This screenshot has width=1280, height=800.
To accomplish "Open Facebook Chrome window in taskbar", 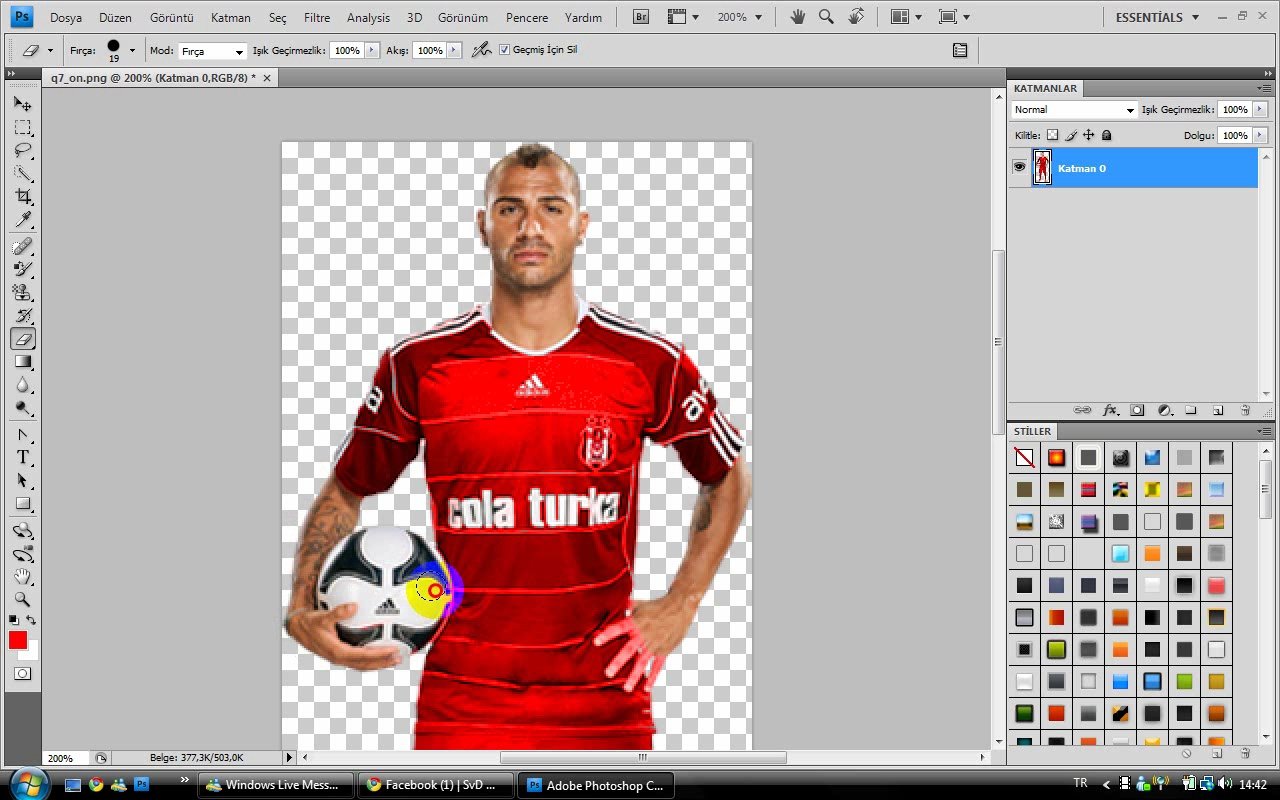I will coord(435,785).
